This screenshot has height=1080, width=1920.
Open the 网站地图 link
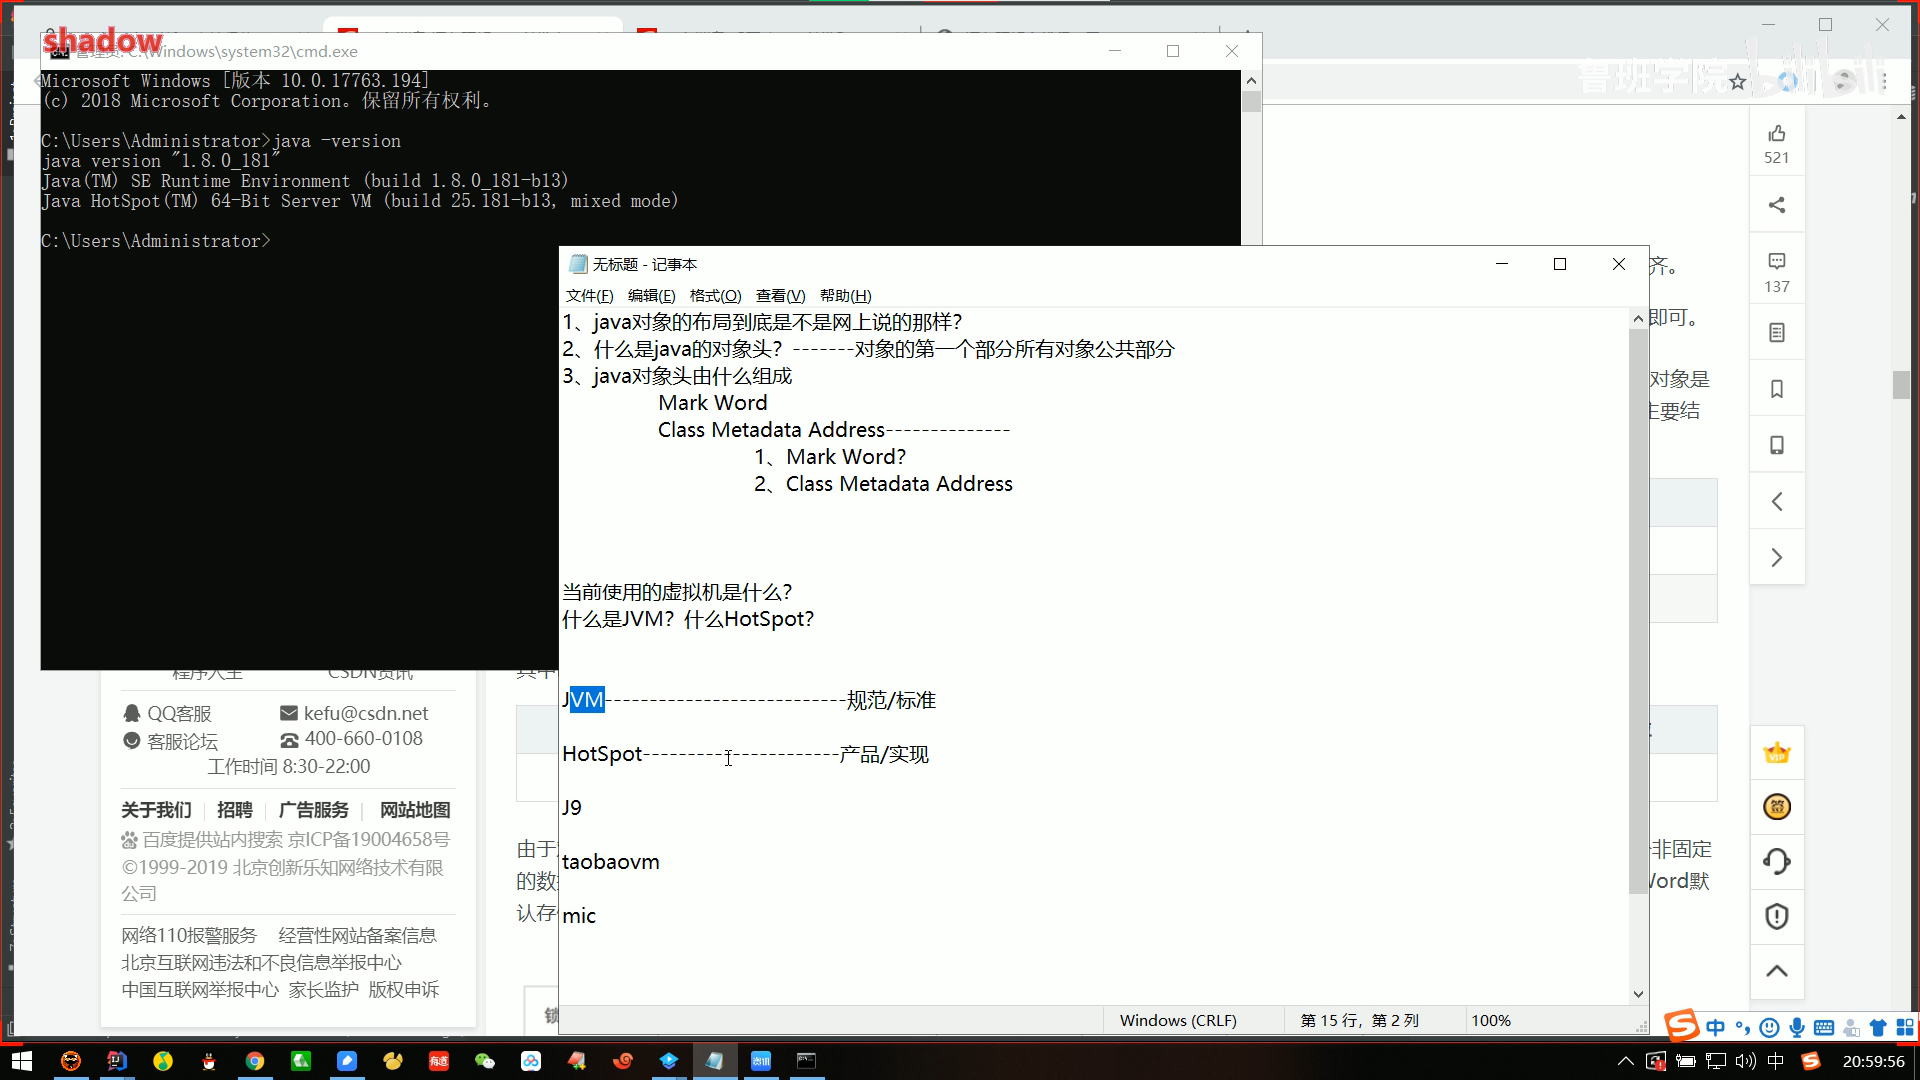pos(414,810)
